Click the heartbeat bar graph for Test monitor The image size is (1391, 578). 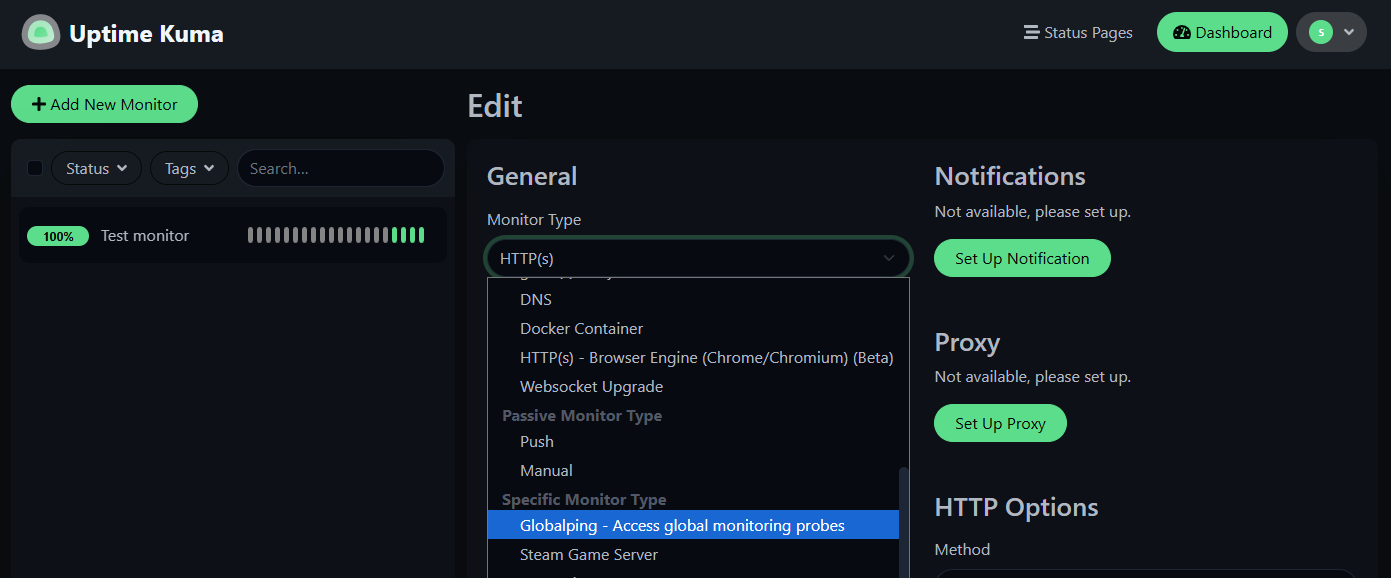coord(336,234)
